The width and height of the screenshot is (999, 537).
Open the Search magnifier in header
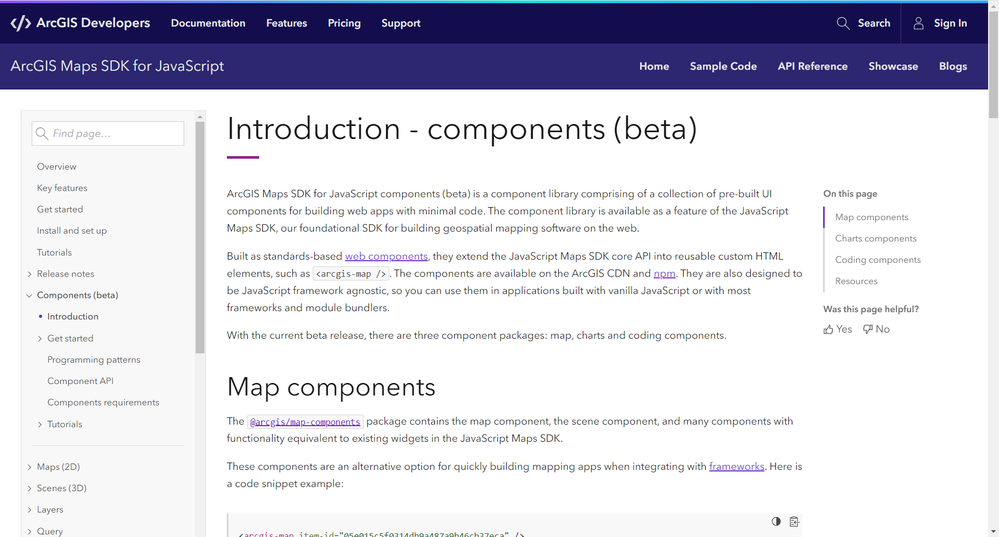pos(843,23)
